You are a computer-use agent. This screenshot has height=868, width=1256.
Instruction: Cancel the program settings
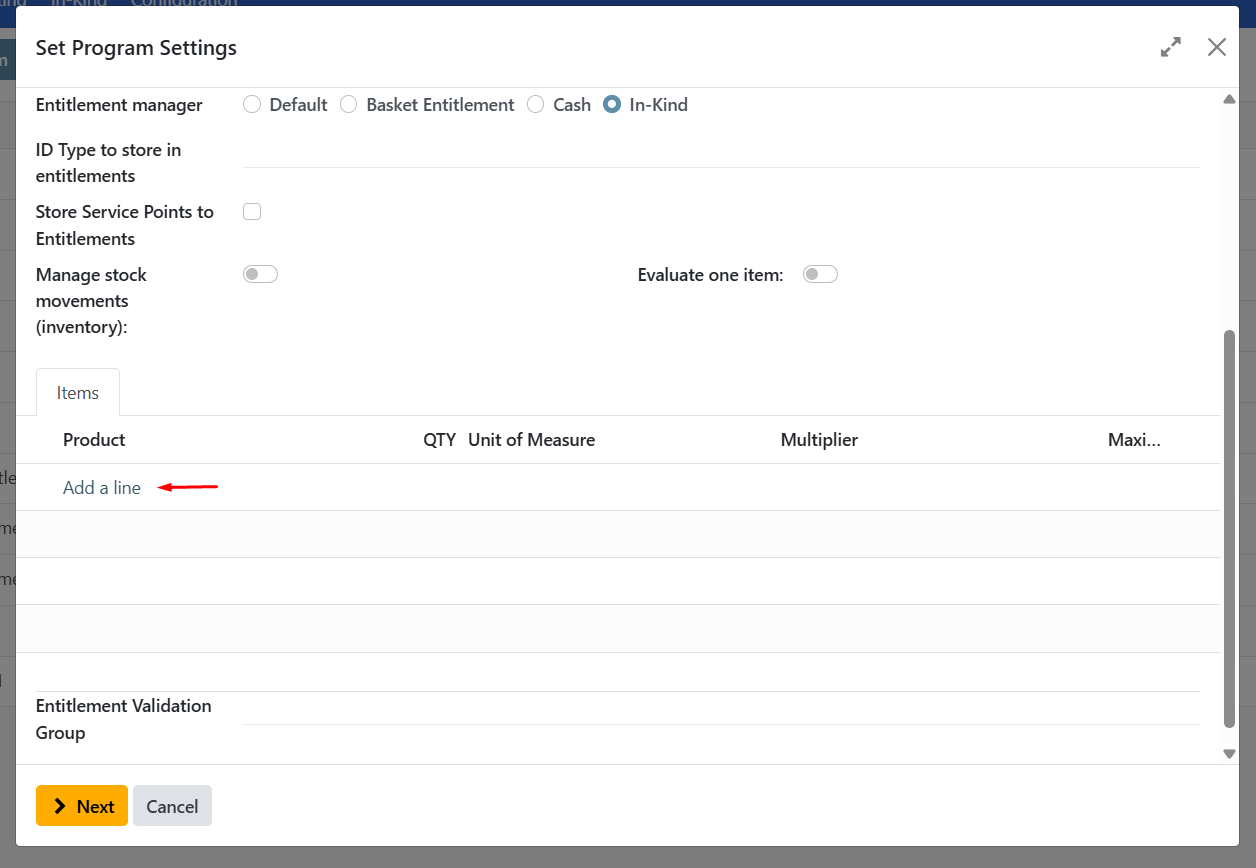[x=172, y=806]
